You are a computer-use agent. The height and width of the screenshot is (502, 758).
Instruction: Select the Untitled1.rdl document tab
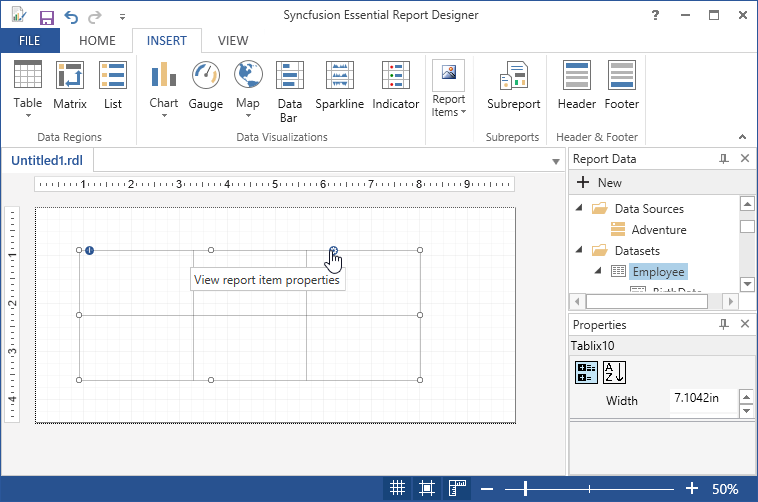click(x=47, y=161)
